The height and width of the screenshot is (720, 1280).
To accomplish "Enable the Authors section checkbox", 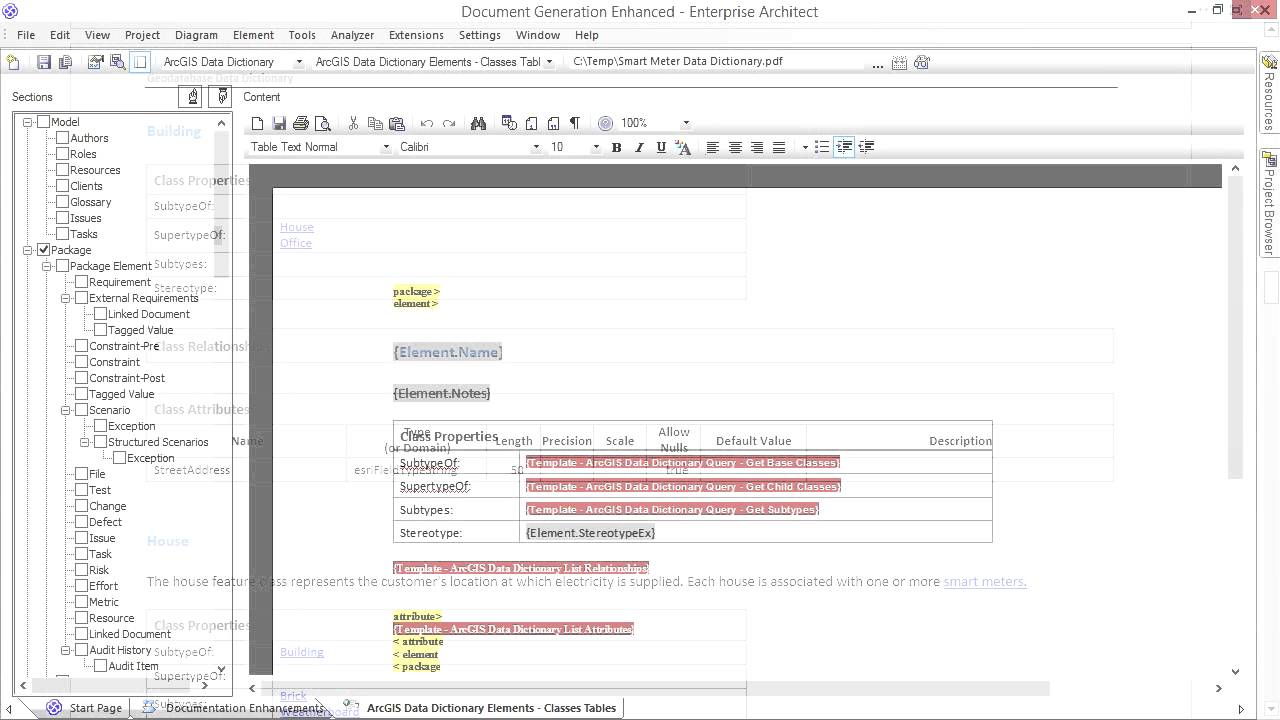I will 62,138.
